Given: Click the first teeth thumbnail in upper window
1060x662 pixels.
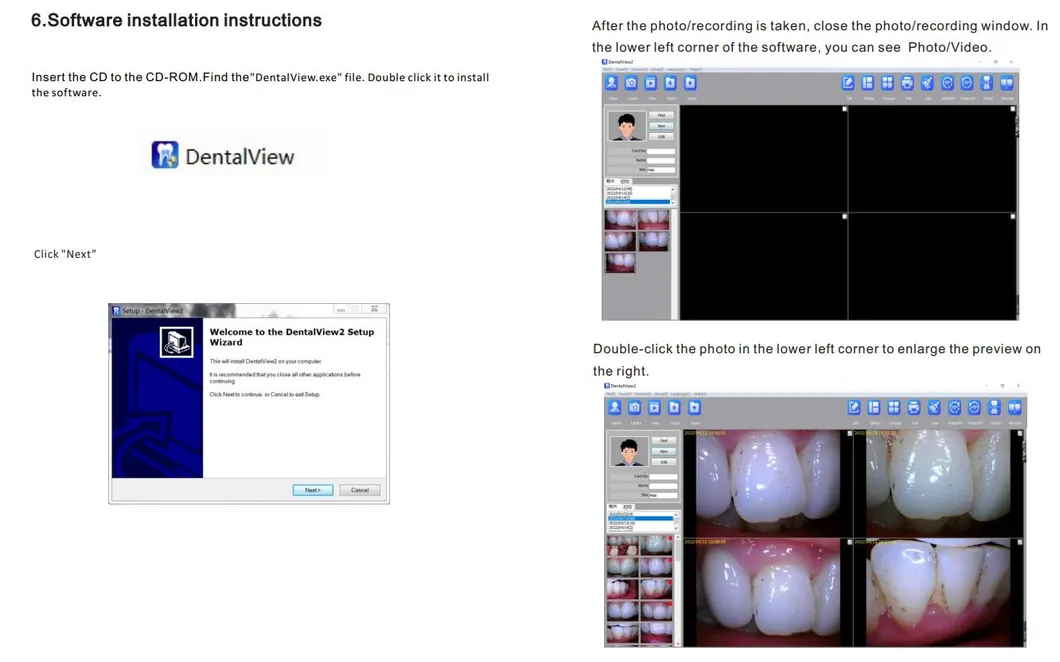Looking at the screenshot, I should pyautogui.click(x=620, y=218).
